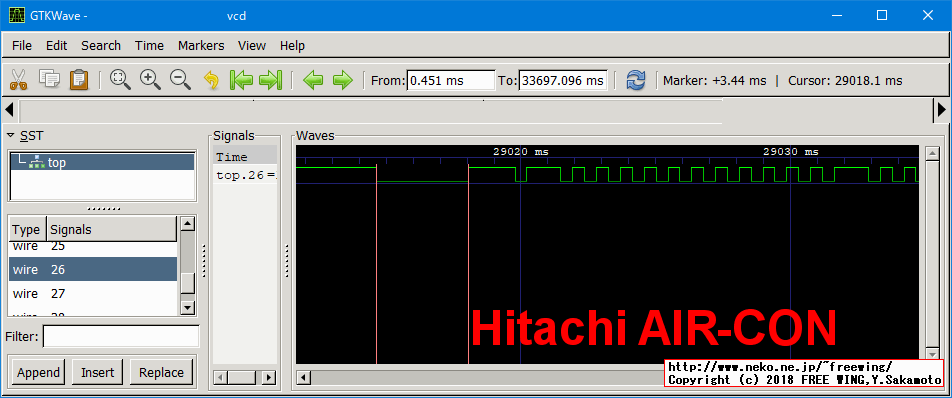The width and height of the screenshot is (952, 398).
Task: Click the Reload waveform icon
Action: click(x=636, y=79)
